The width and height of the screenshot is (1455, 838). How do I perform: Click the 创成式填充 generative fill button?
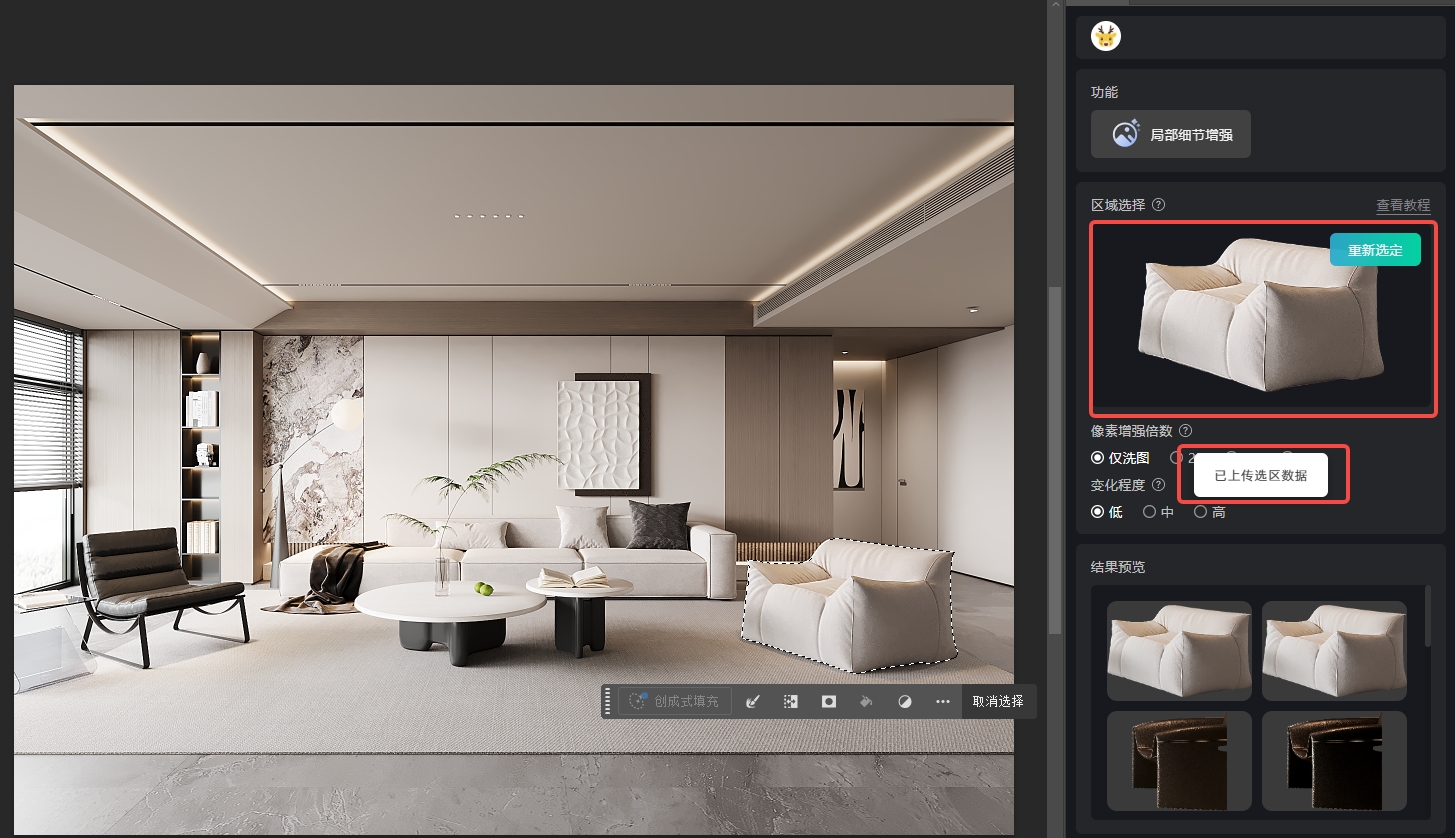pos(675,701)
